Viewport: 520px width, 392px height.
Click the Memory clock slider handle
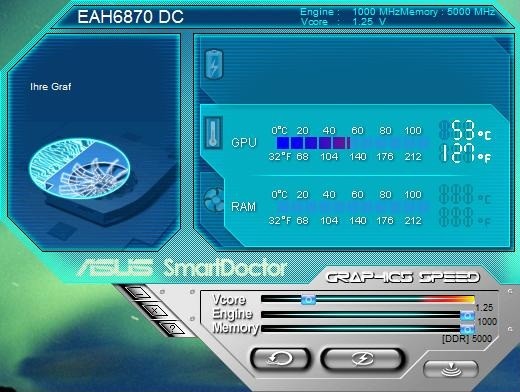coord(467,329)
